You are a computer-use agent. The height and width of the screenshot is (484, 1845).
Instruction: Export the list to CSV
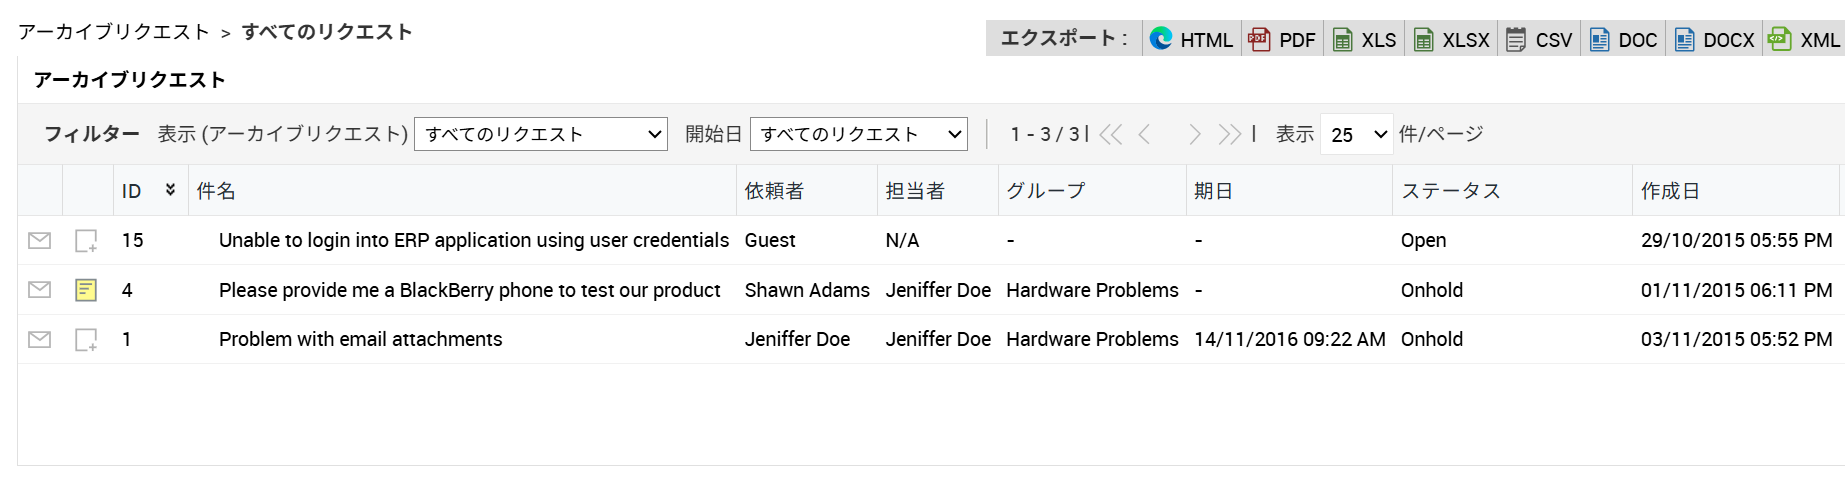tap(1540, 40)
